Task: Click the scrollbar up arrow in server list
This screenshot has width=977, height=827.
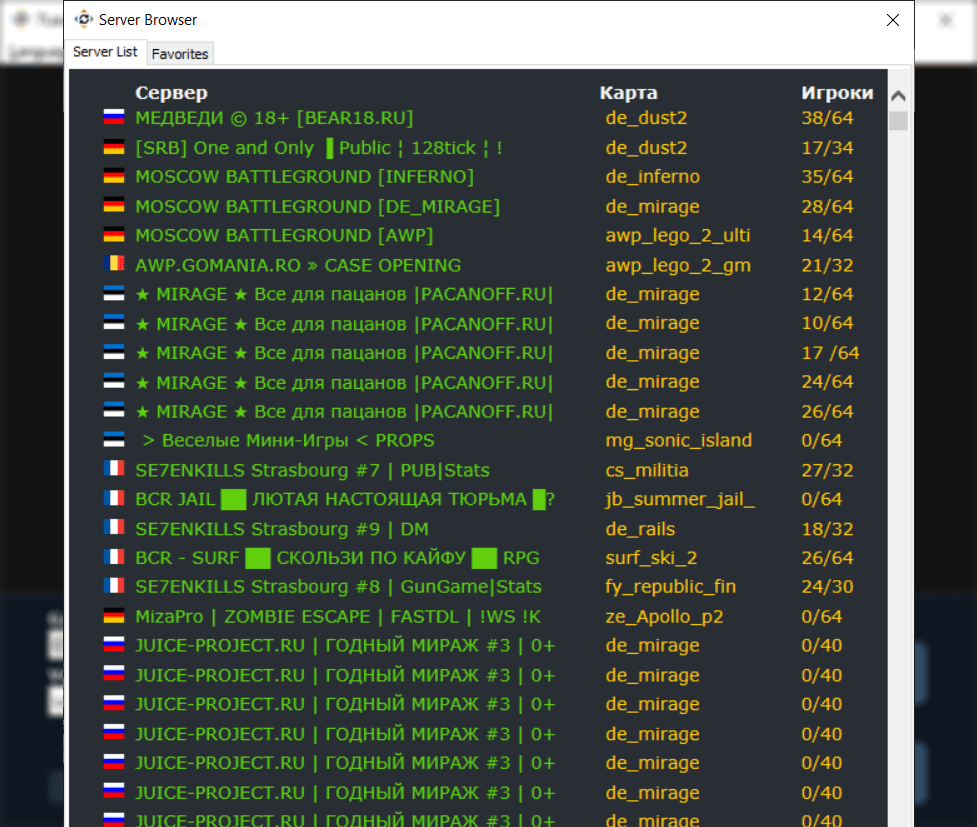Action: coord(898,96)
